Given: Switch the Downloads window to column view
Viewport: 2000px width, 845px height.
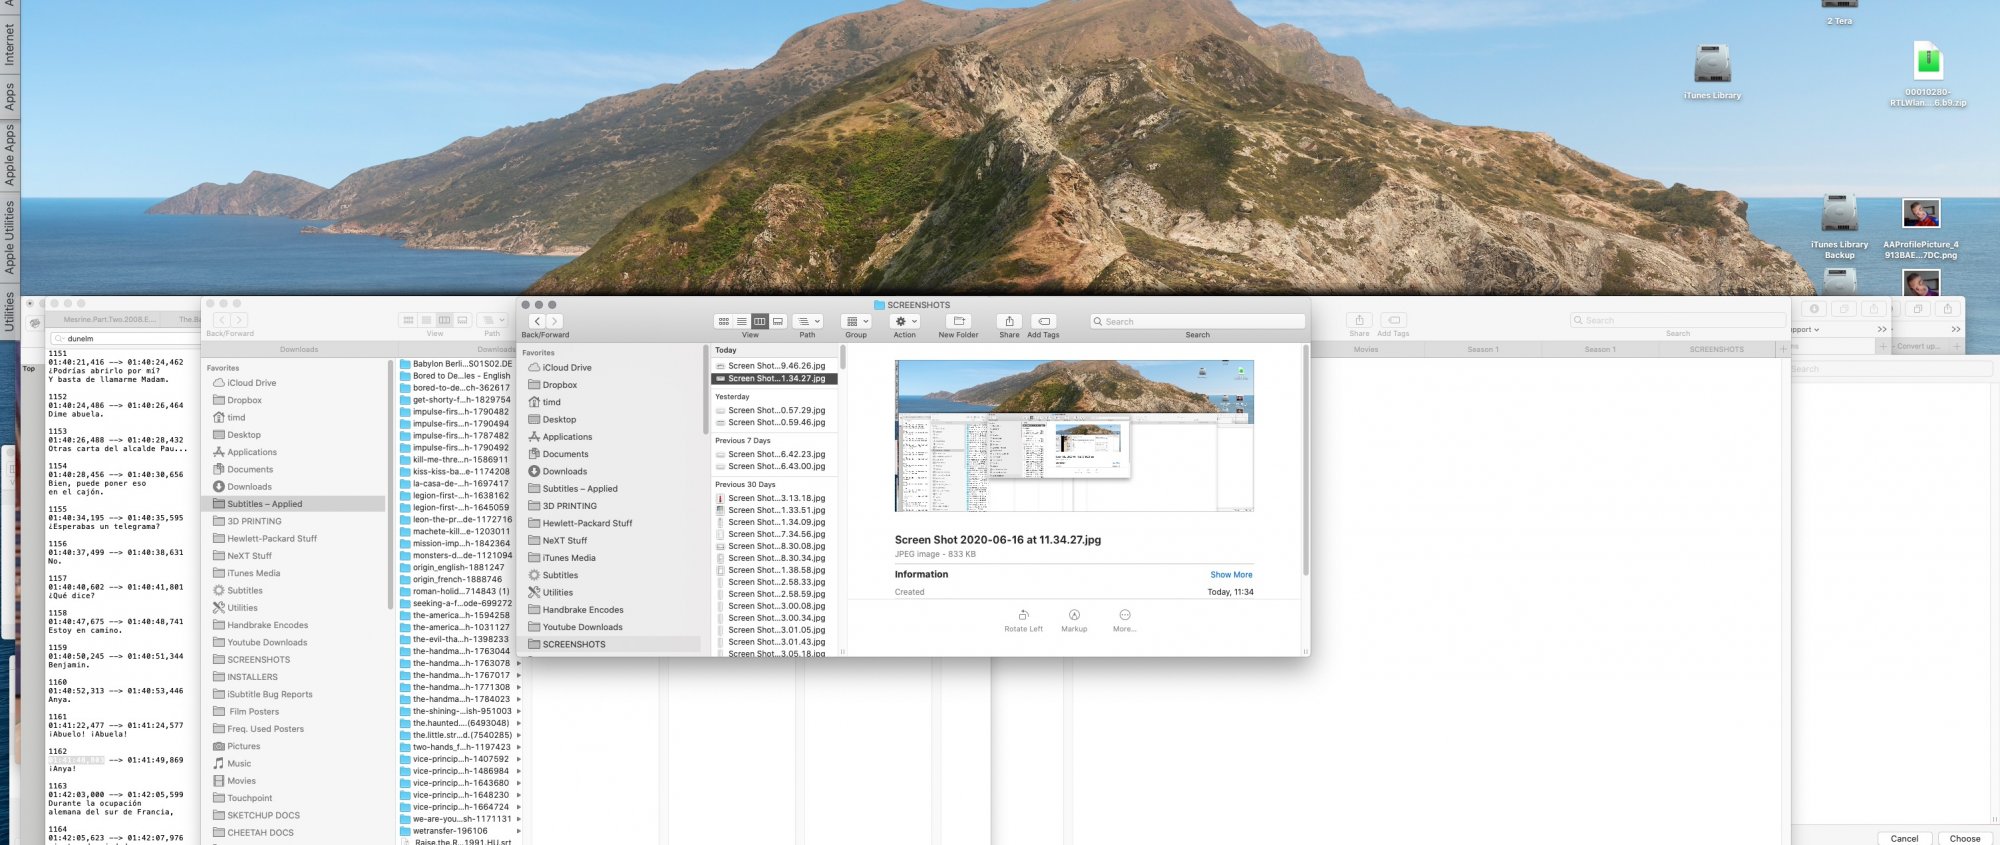Looking at the screenshot, I should (444, 320).
